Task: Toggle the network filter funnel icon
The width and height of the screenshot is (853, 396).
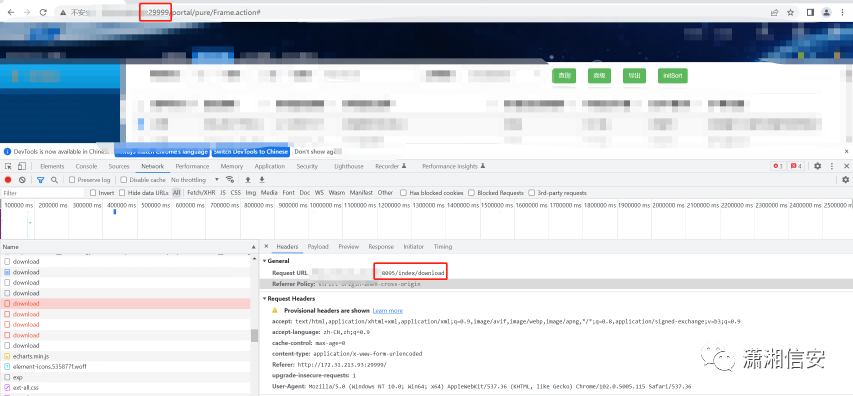Action: click(40, 180)
